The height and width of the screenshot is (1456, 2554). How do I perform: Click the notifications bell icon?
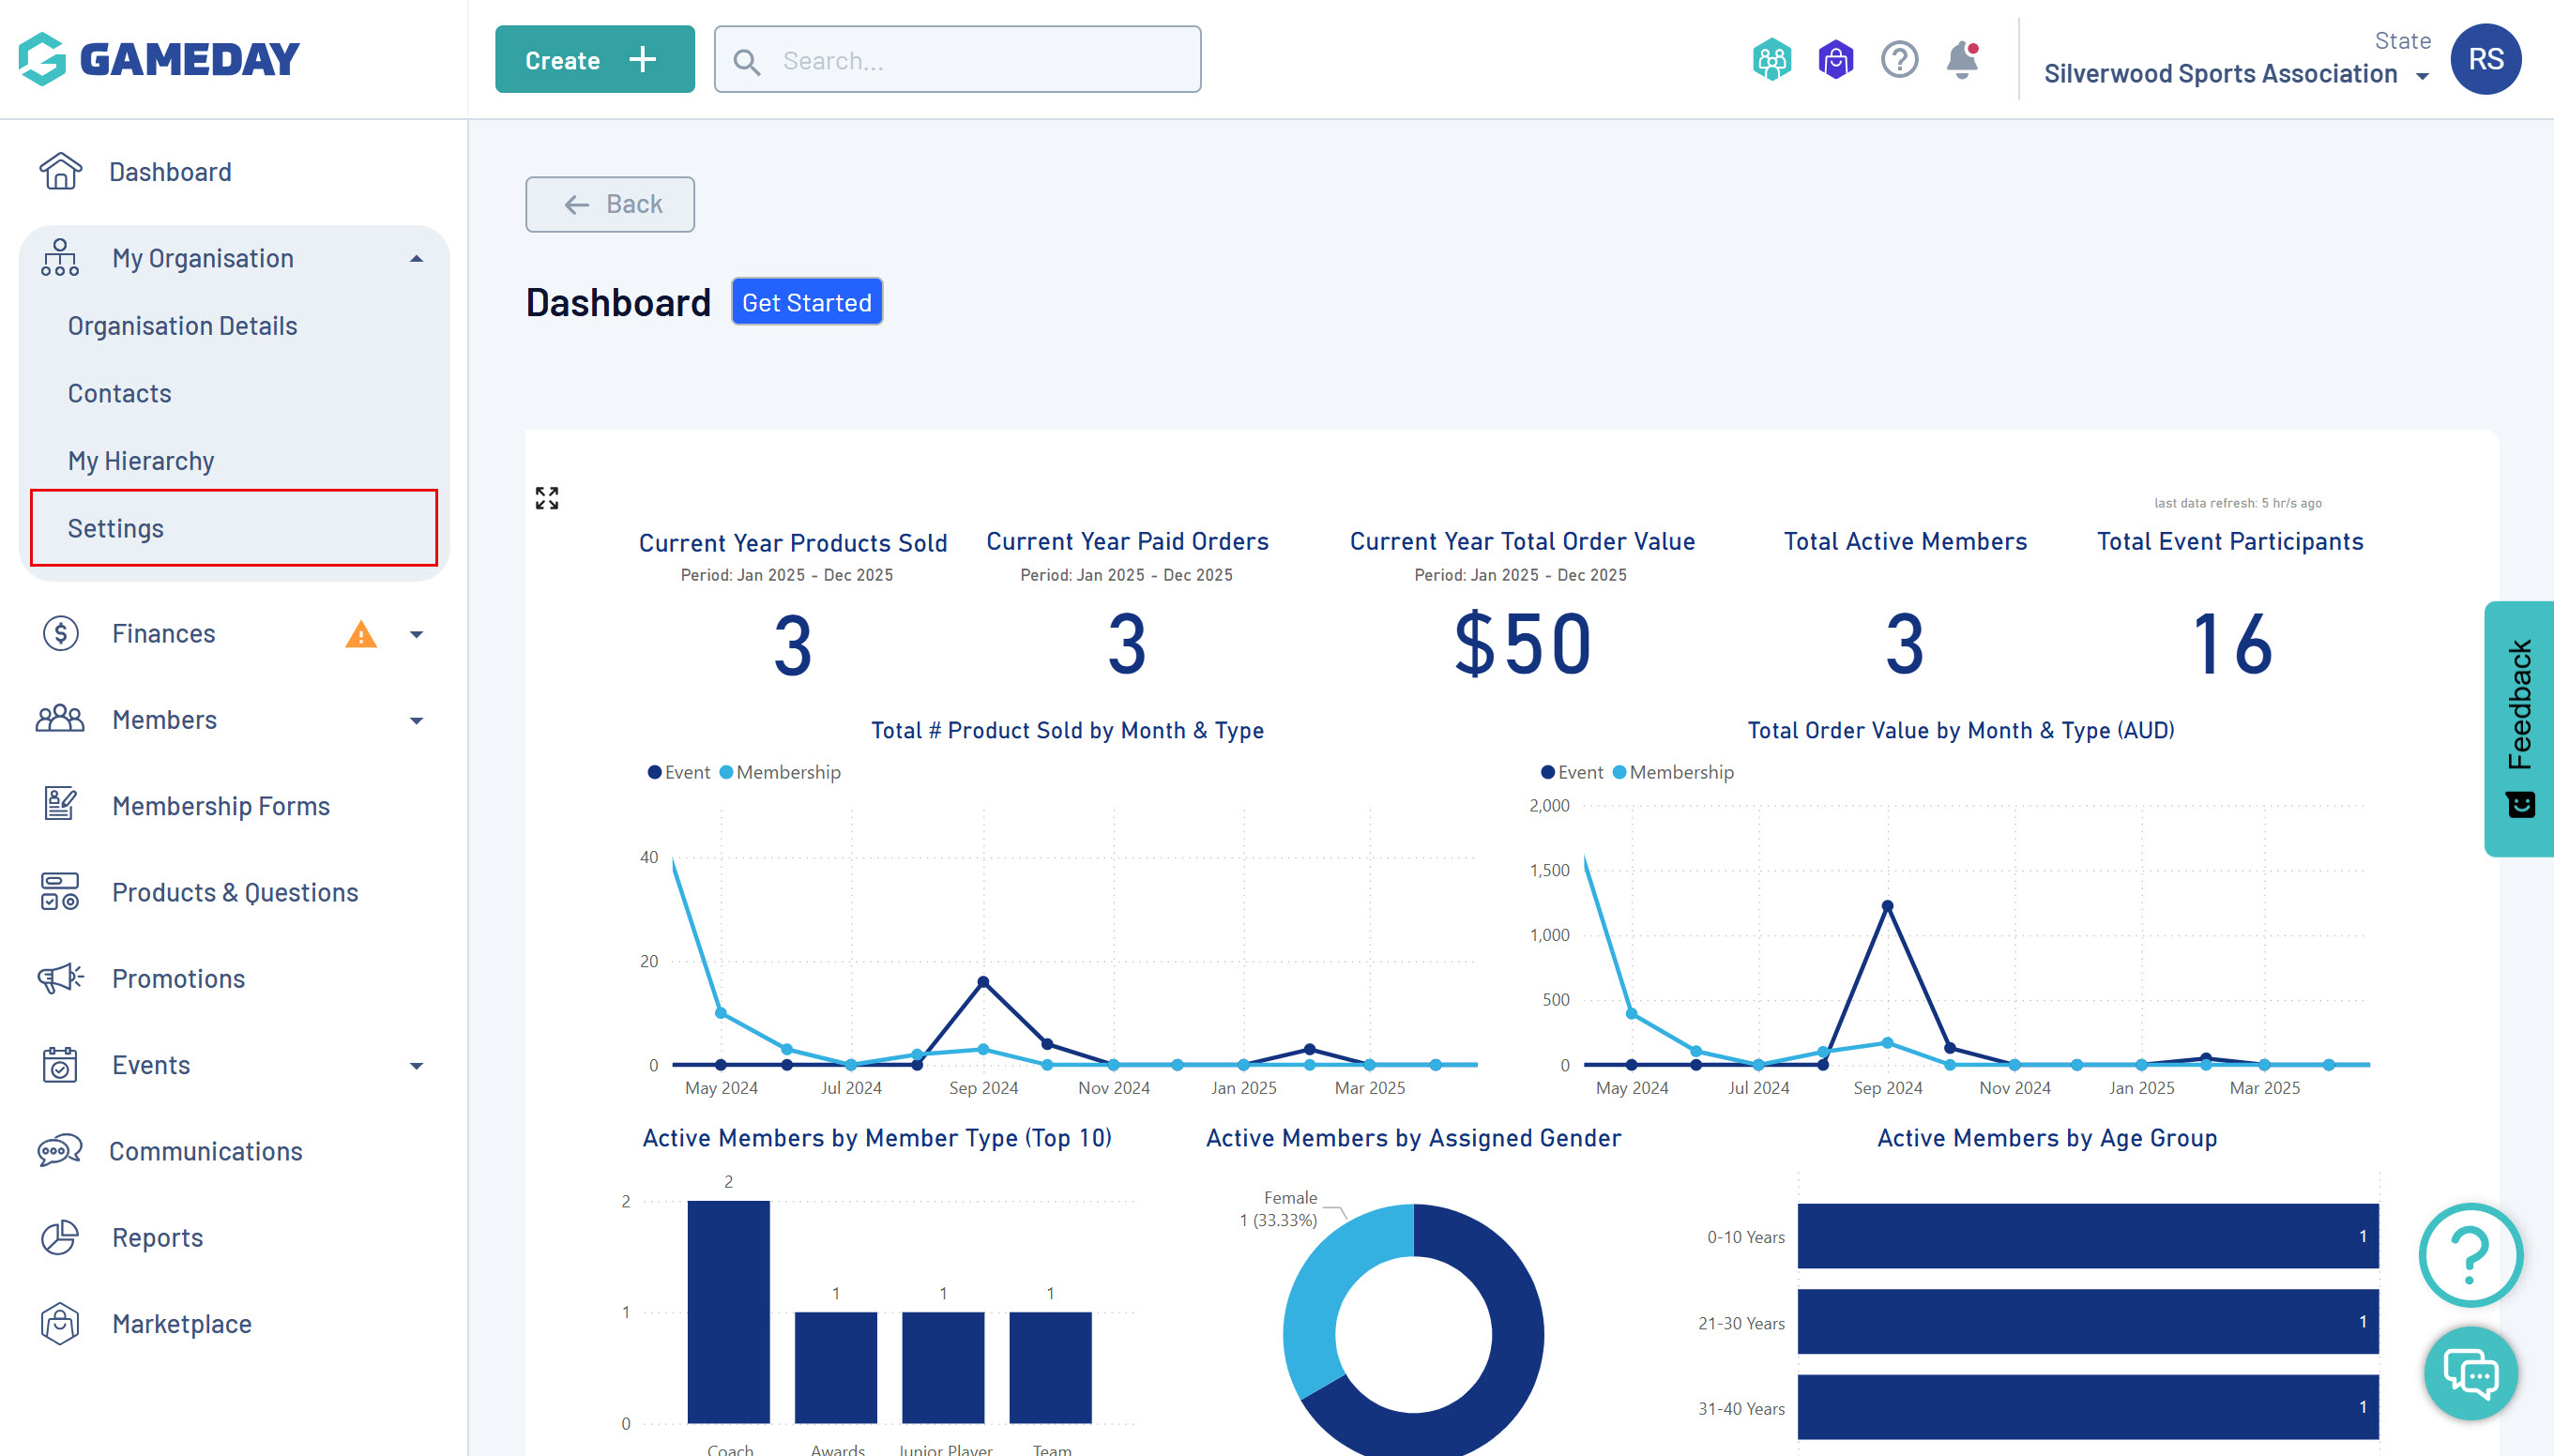(x=1962, y=60)
